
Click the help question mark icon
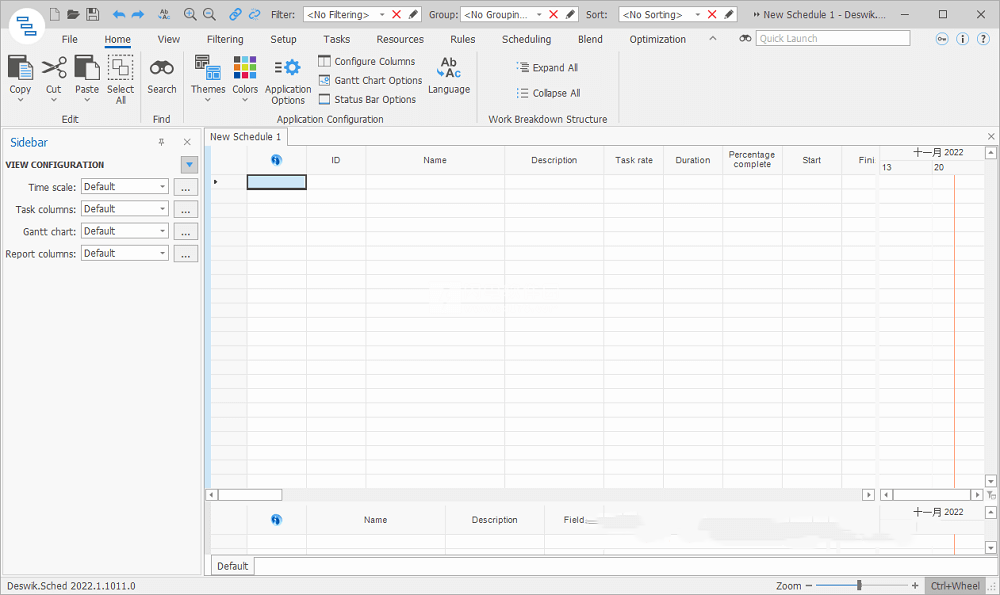(x=983, y=39)
